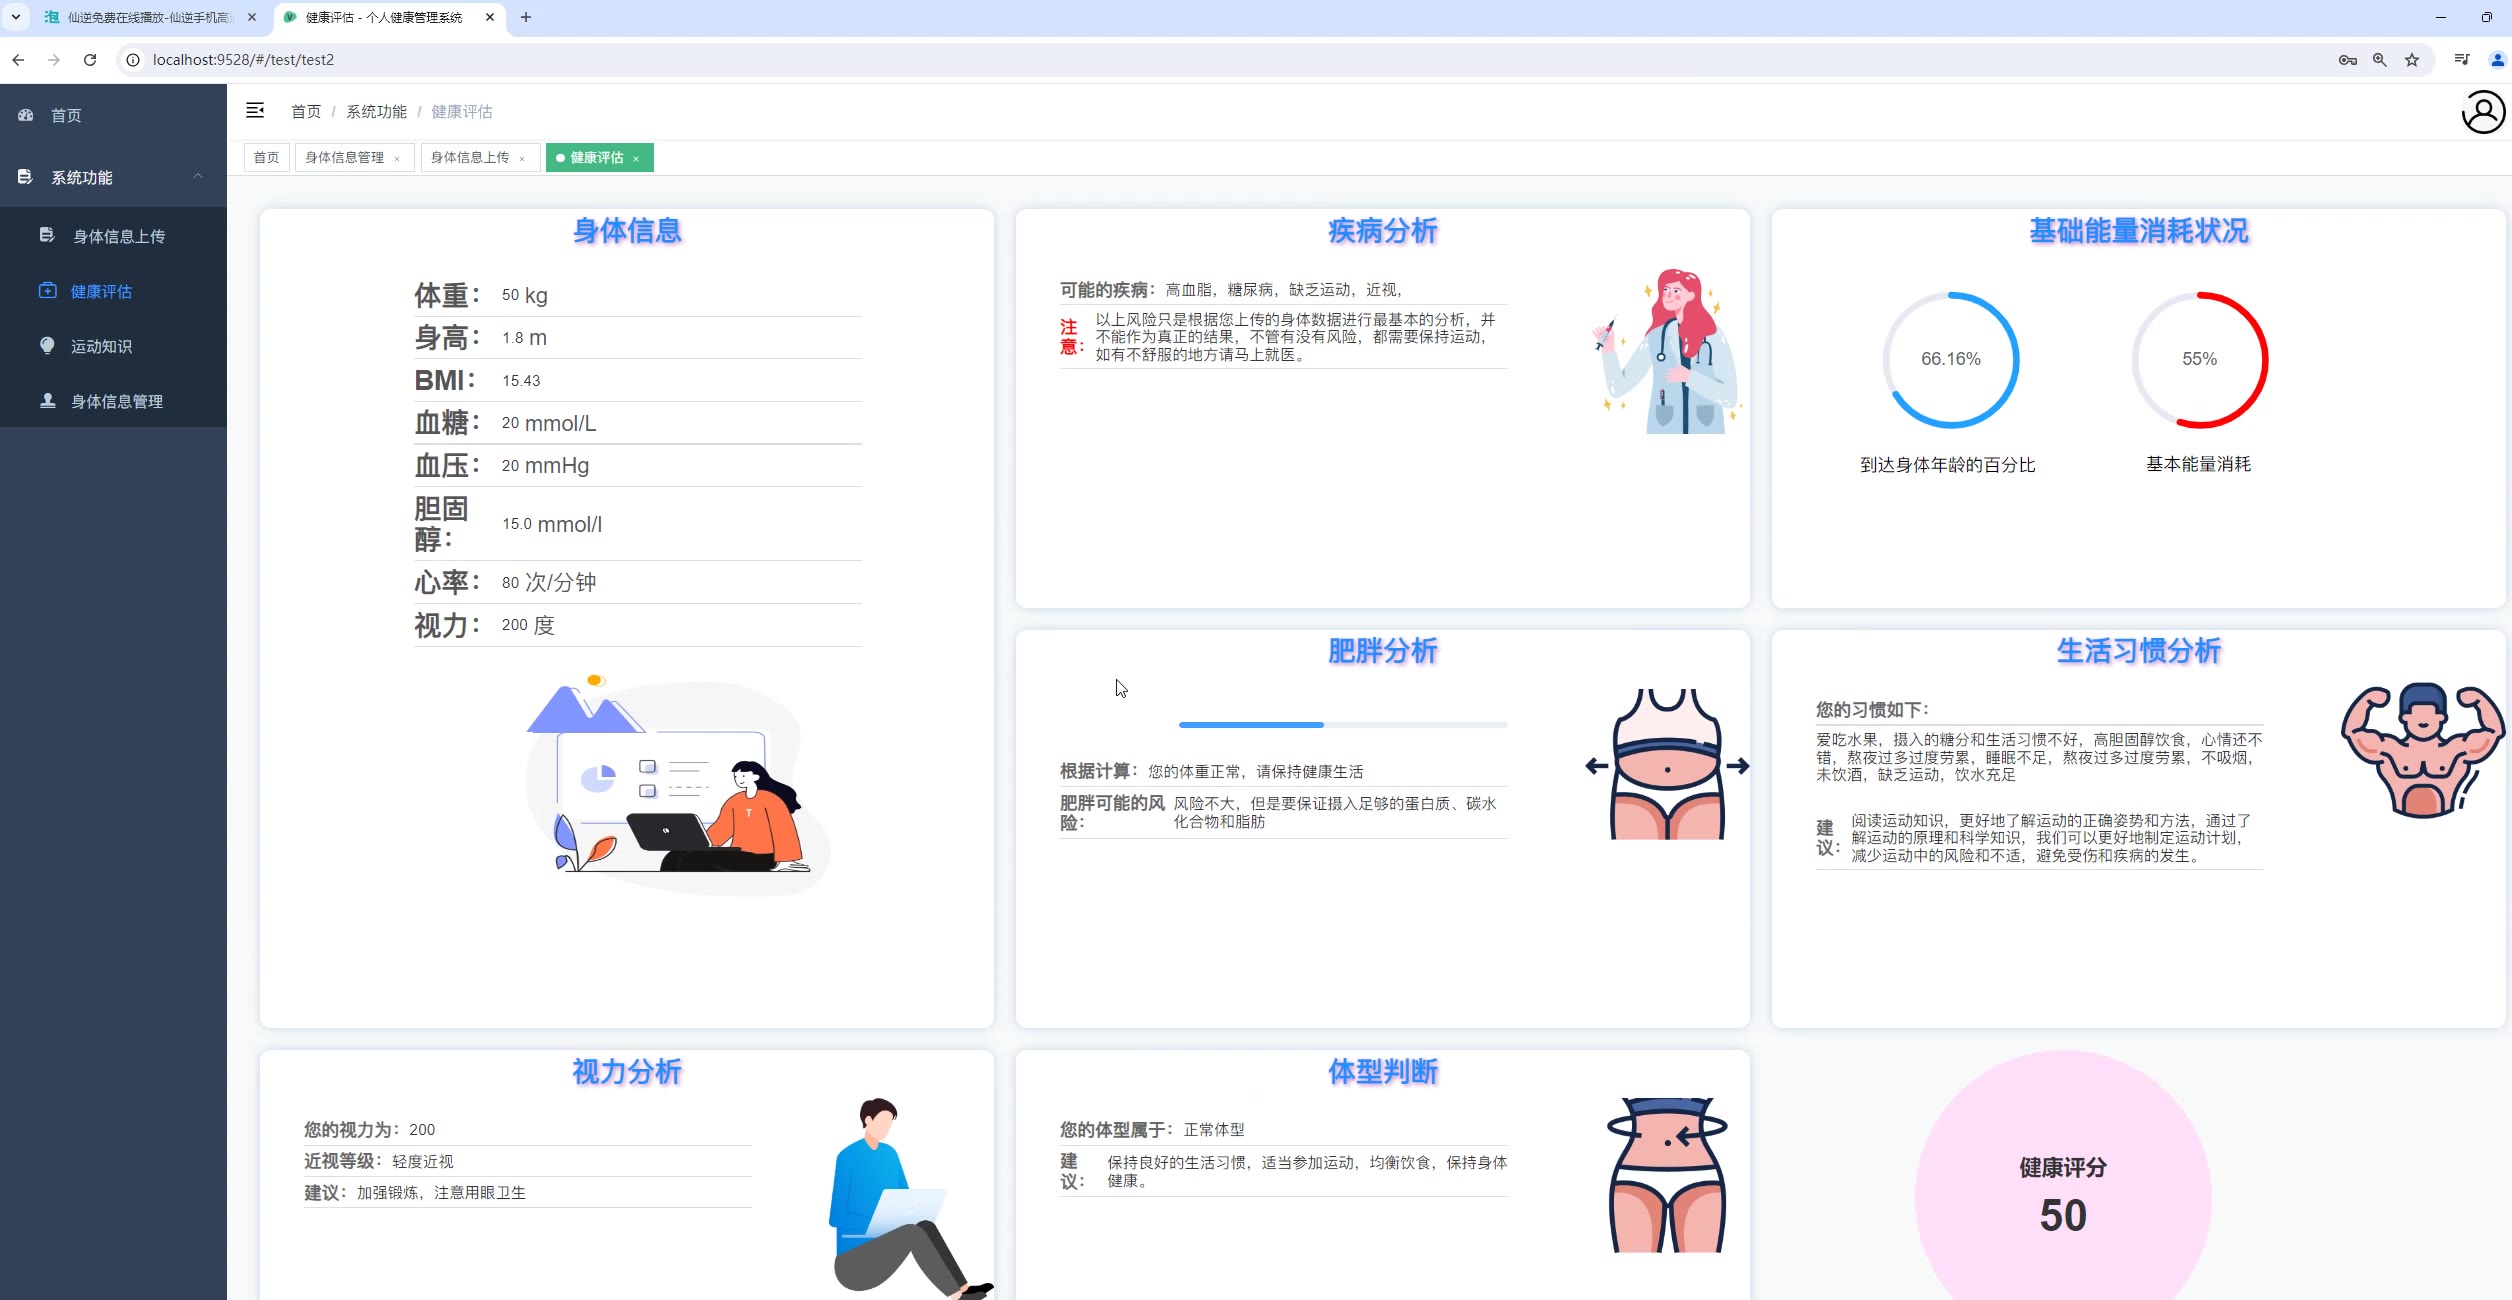Go to 首页 via breadcrumb link

click(x=305, y=111)
